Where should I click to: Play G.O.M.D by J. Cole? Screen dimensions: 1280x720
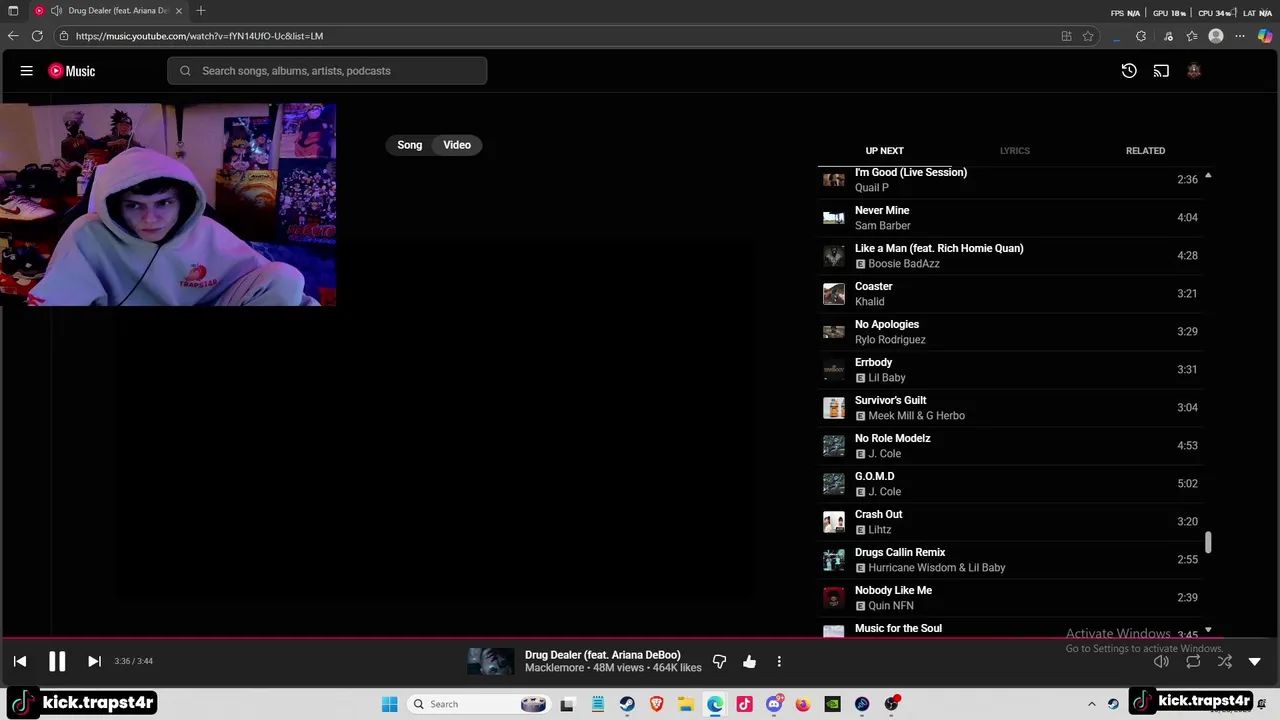click(1012, 484)
